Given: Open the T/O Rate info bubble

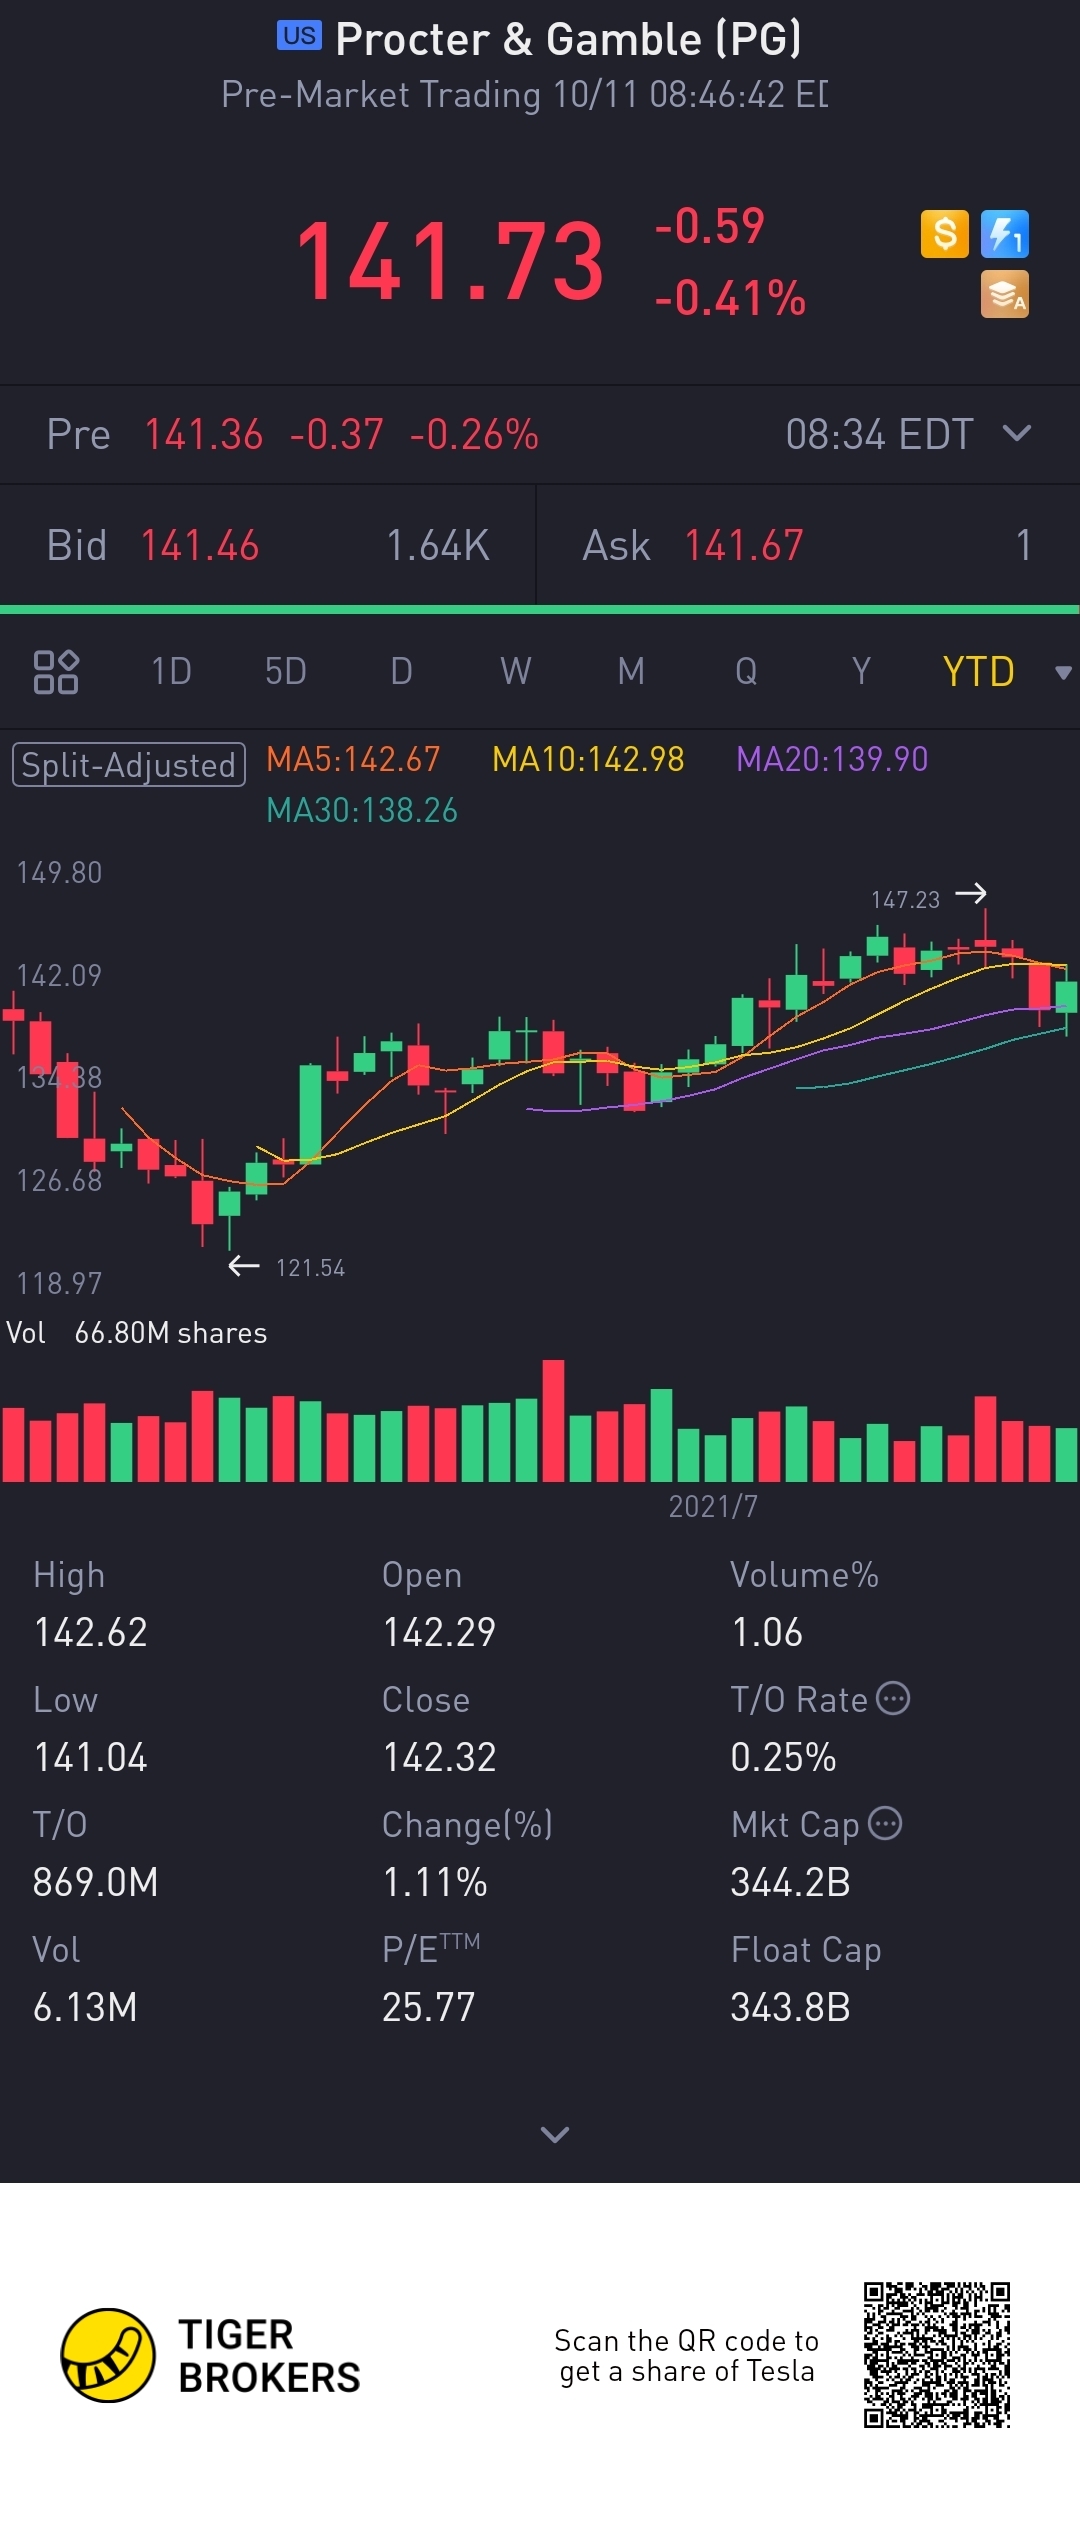Looking at the screenshot, I should [x=893, y=1698].
